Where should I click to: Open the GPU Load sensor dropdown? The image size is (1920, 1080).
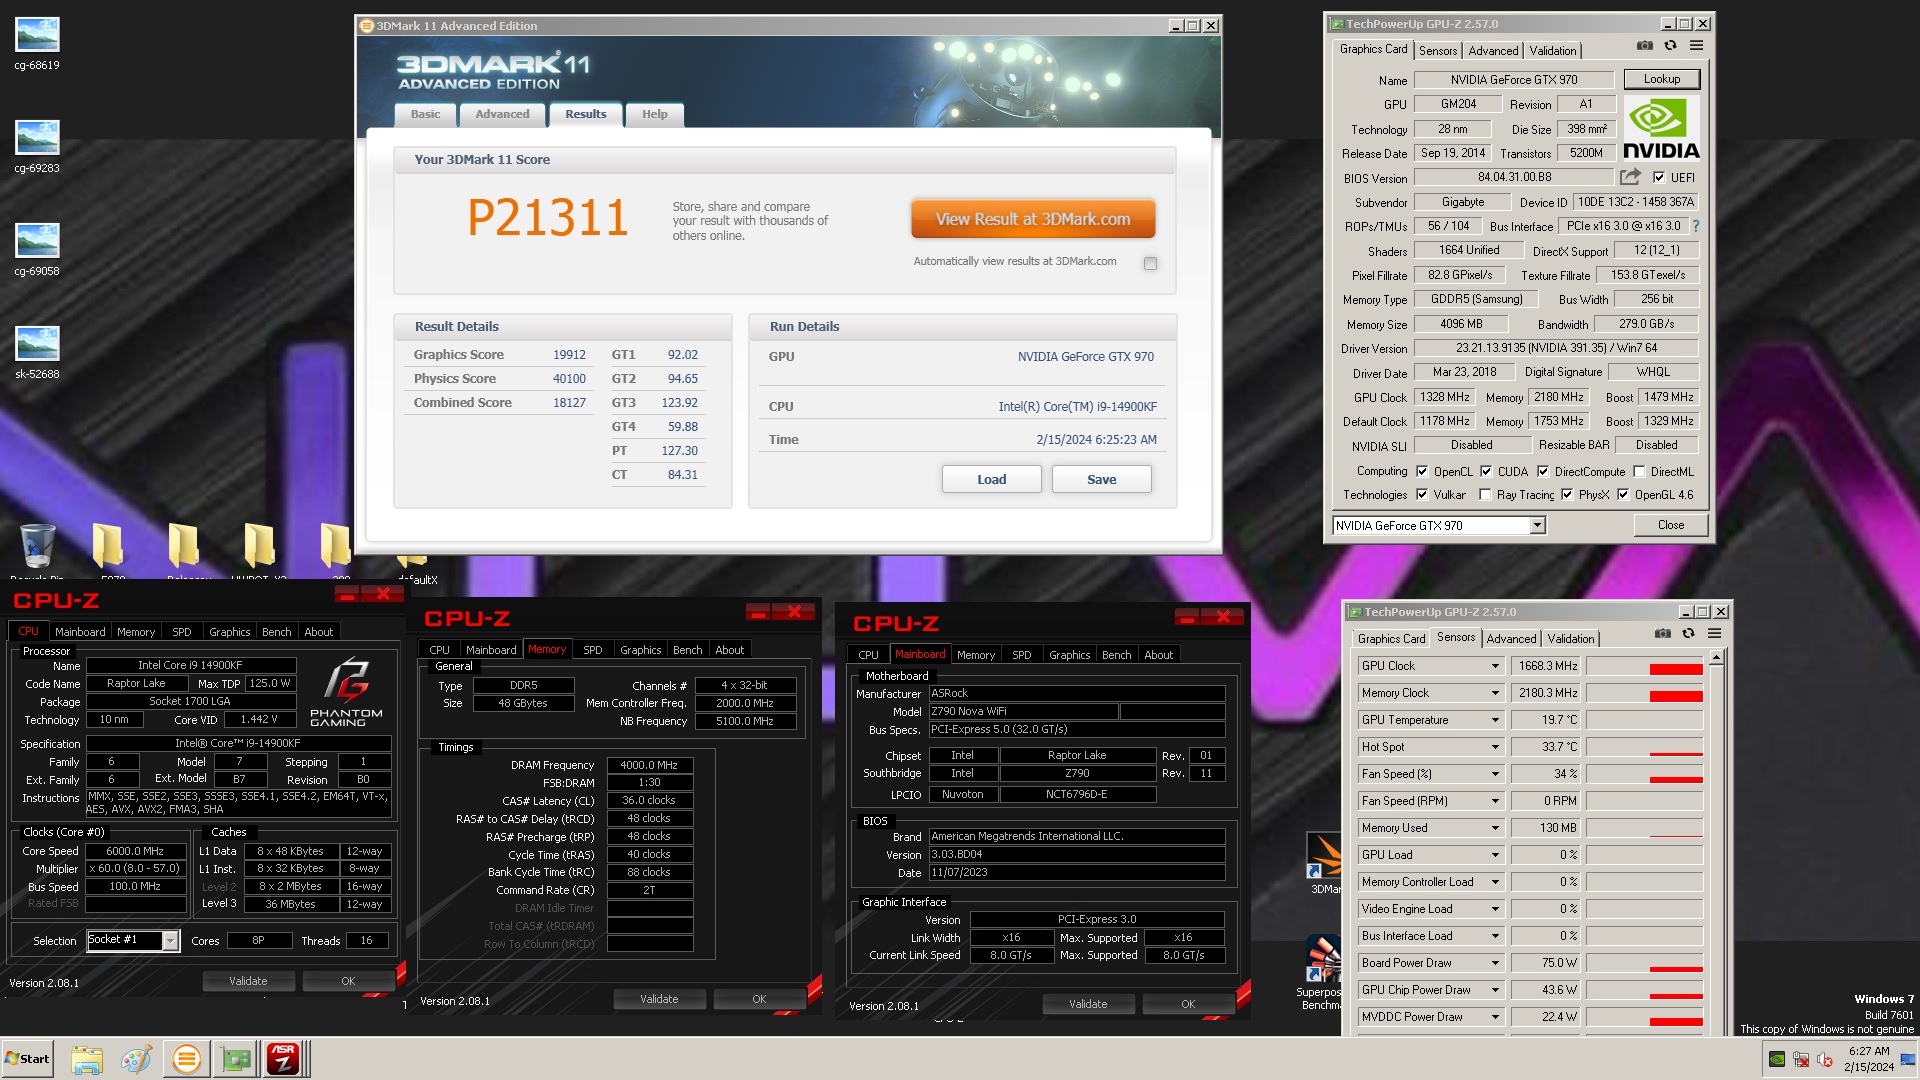tap(1495, 855)
